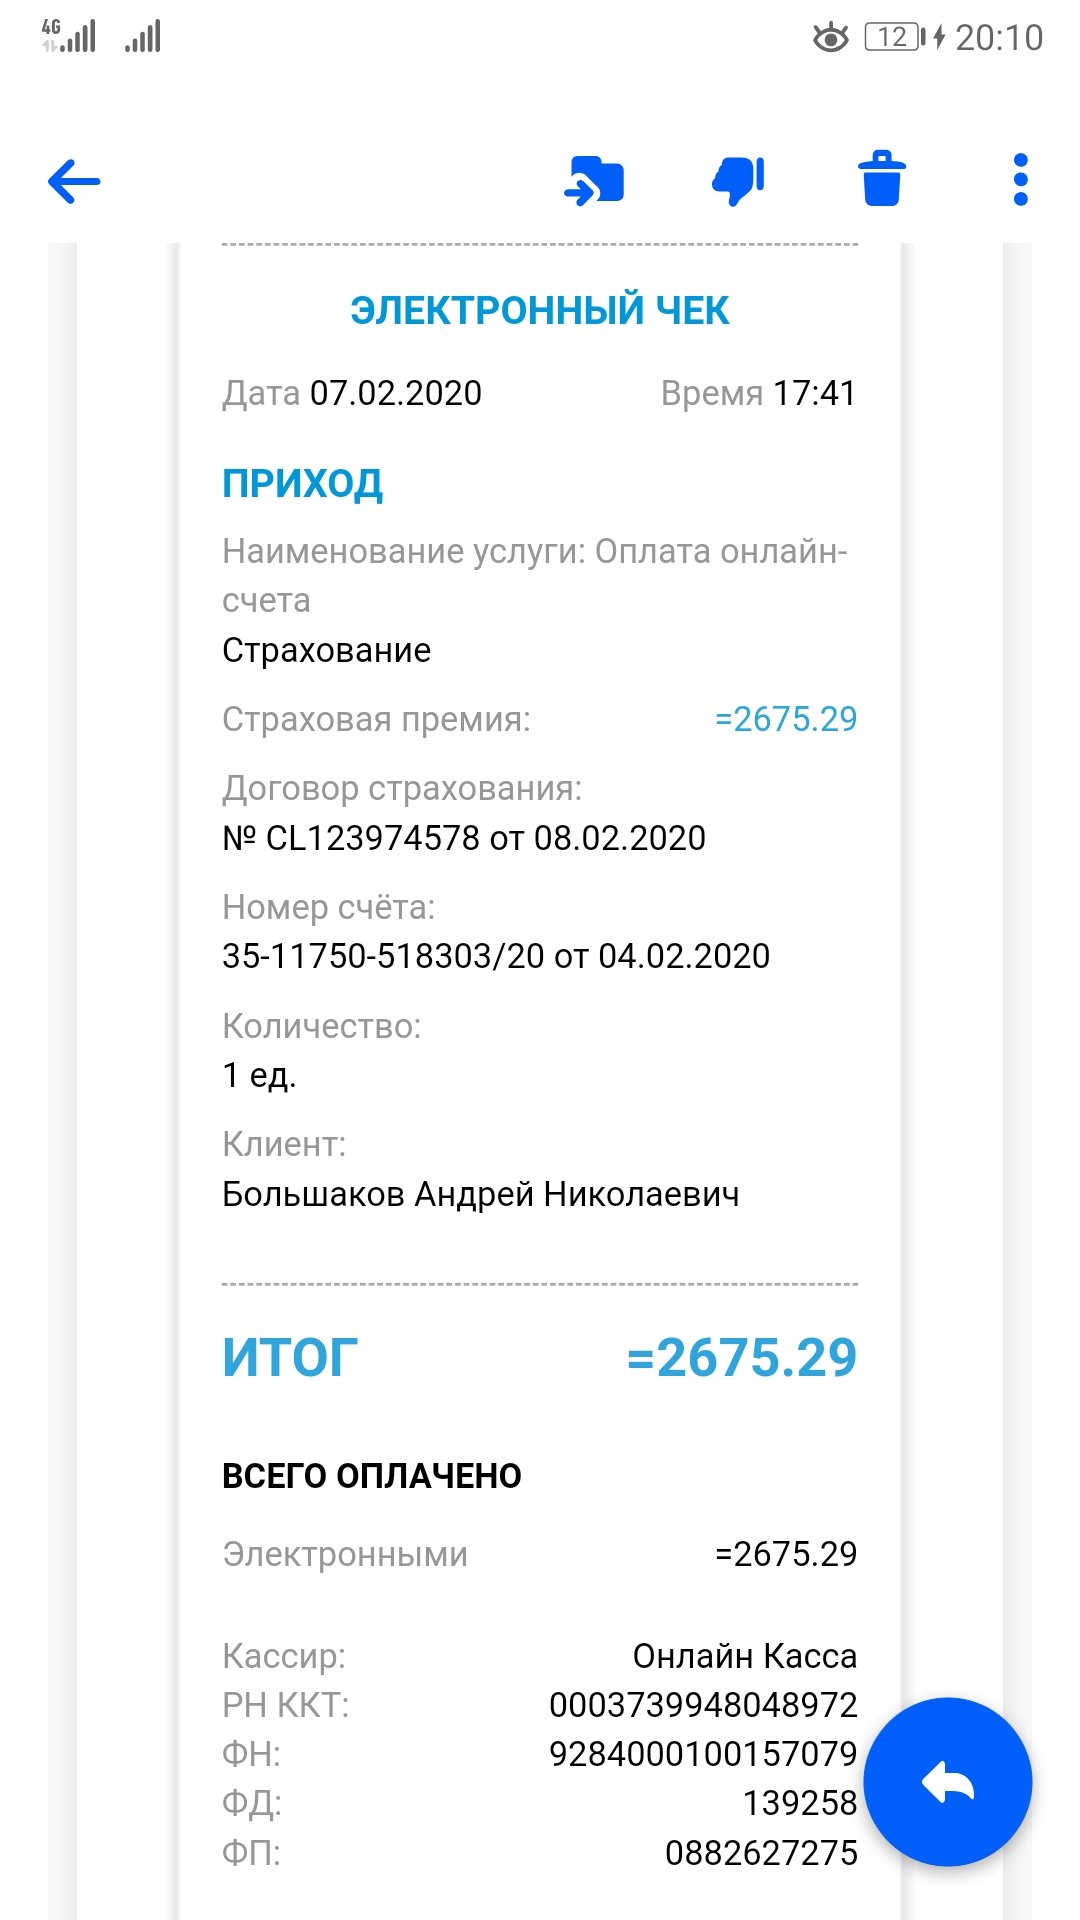The width and height of the screenshot is (1080, 1920).
Task: Go back using the left arrow
Action: (x=74, y=181)
